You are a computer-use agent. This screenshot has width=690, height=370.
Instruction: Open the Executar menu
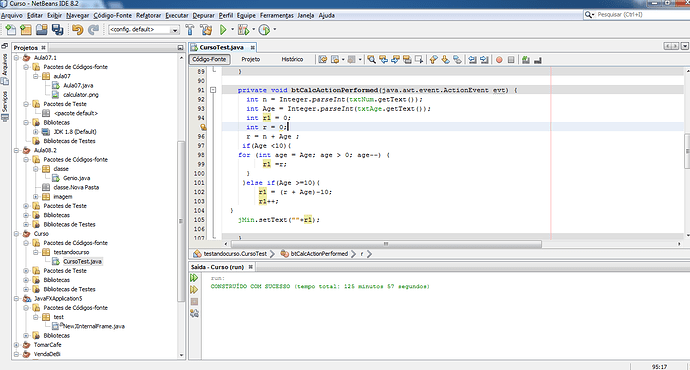(x=176, y=15)
